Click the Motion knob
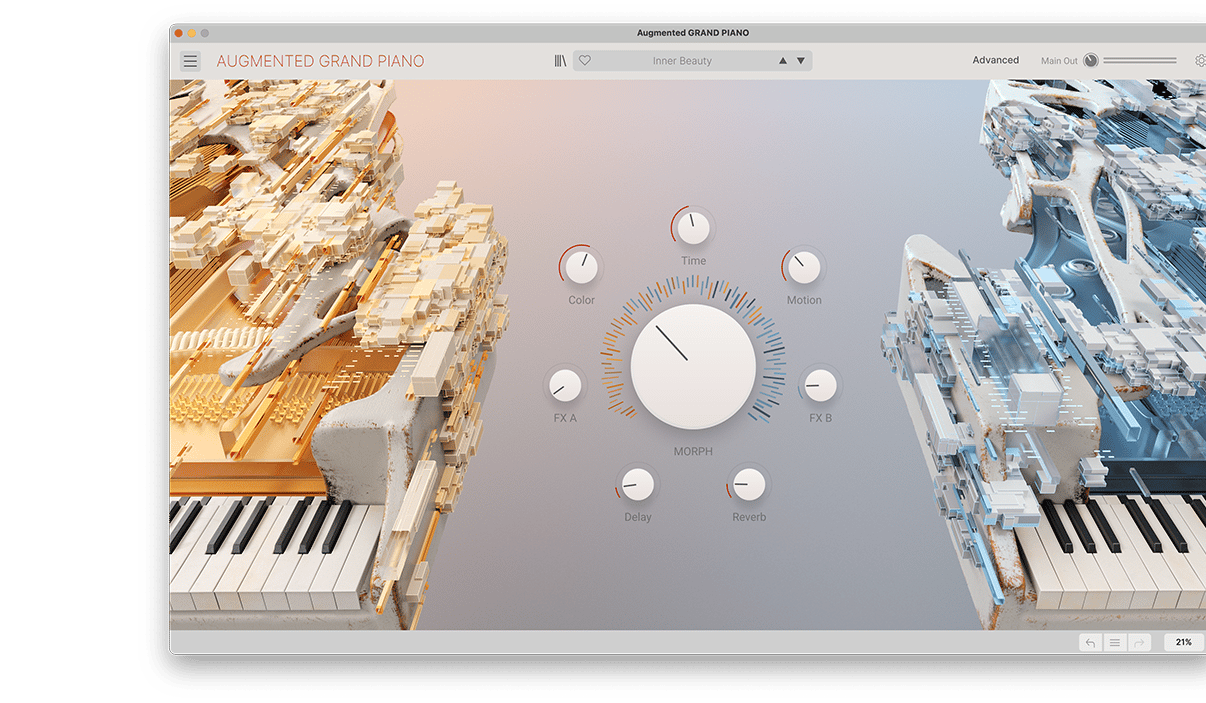 pos(804,267)
